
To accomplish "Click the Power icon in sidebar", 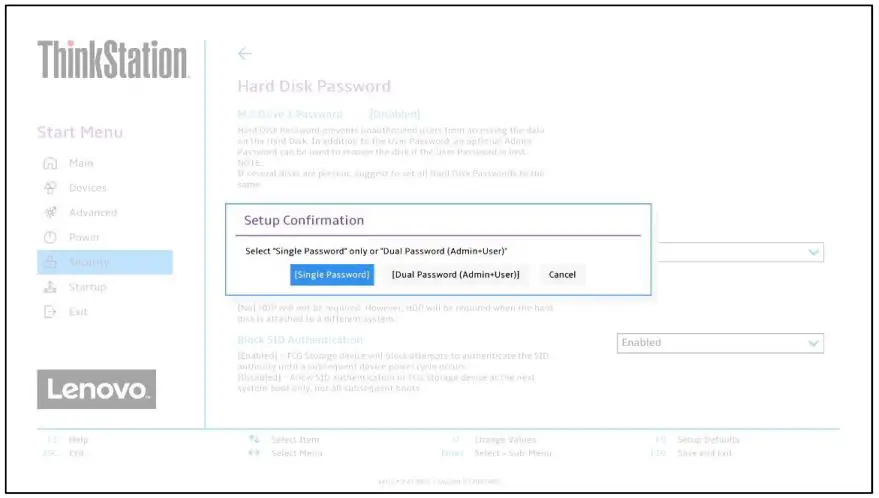I will click(50, 237).
